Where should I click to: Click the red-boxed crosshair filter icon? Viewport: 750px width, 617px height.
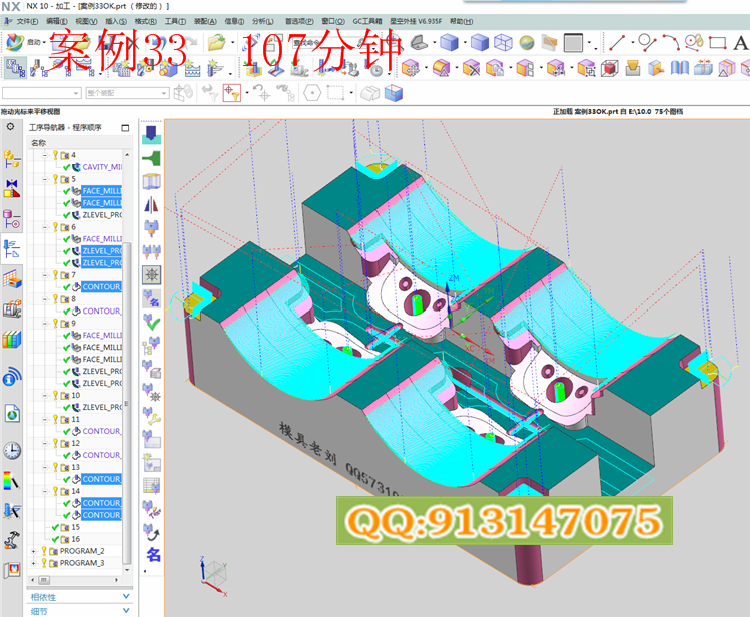click(x=232, y=93)
